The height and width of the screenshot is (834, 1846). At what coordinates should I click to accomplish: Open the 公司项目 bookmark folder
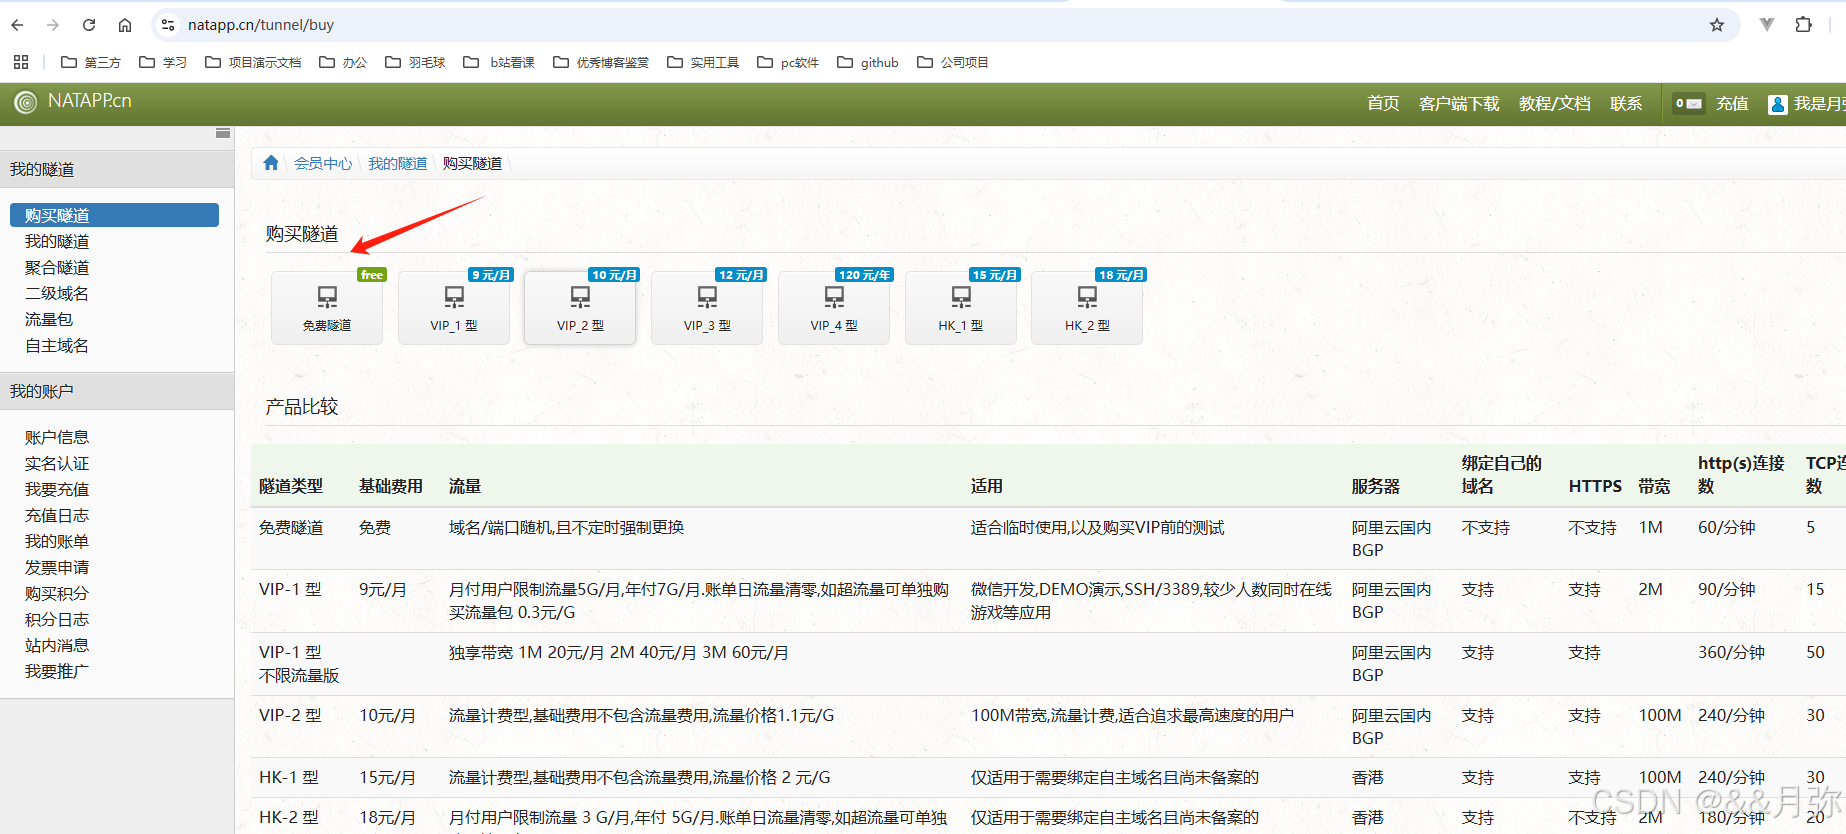pos(953,62)
